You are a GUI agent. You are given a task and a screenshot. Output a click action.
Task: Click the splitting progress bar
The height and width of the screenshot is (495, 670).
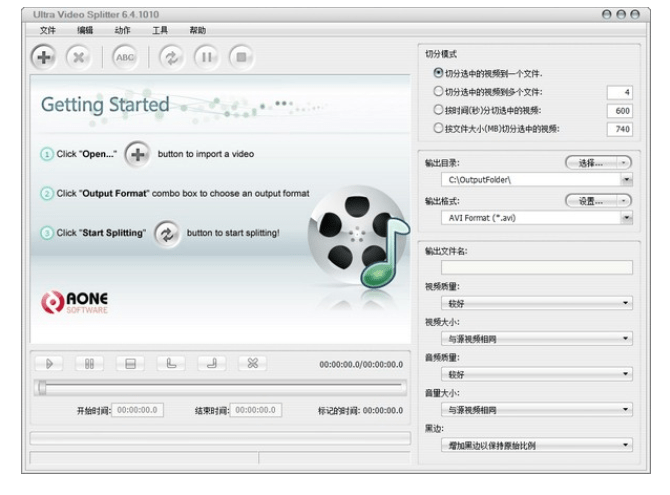tap(220, 438)
